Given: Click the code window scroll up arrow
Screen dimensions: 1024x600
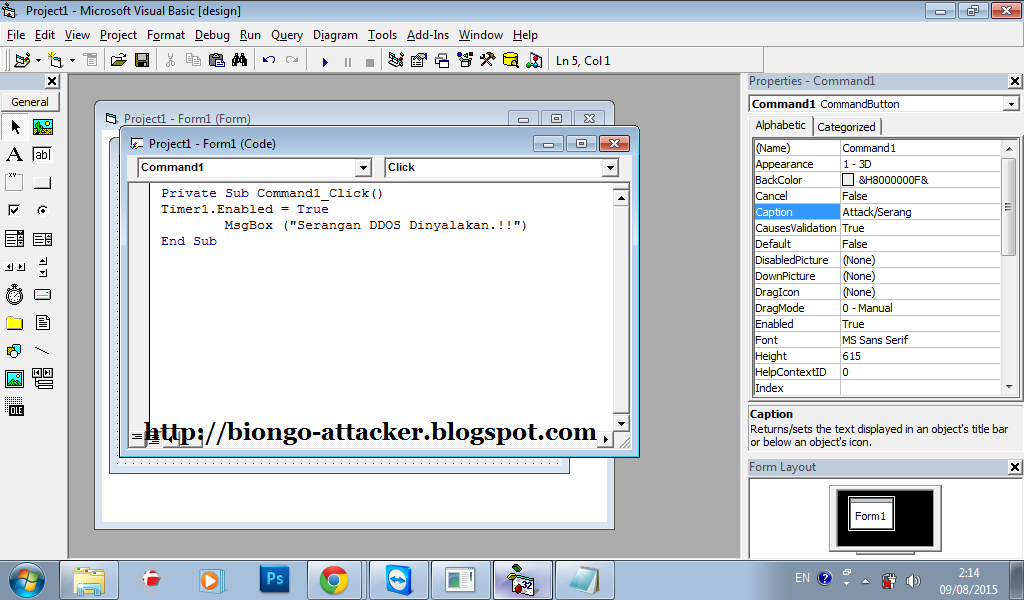Looking at the screenshot, I should click(x=621, y=197).
